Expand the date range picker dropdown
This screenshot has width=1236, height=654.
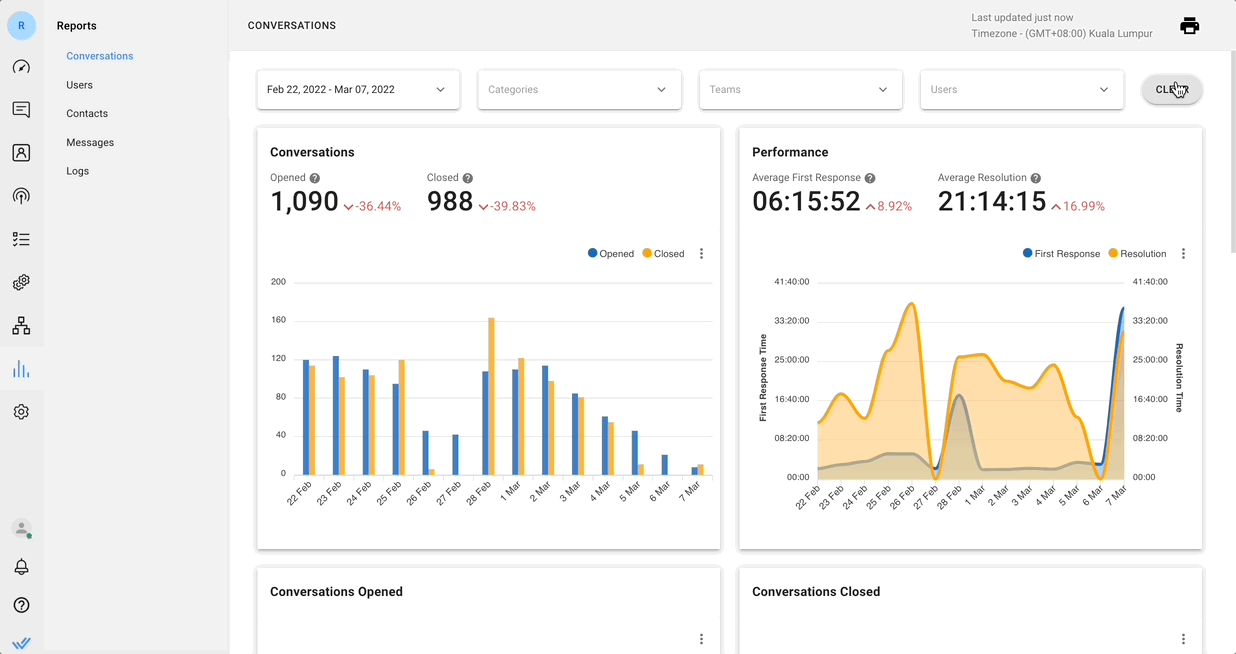tap(357, 89)
